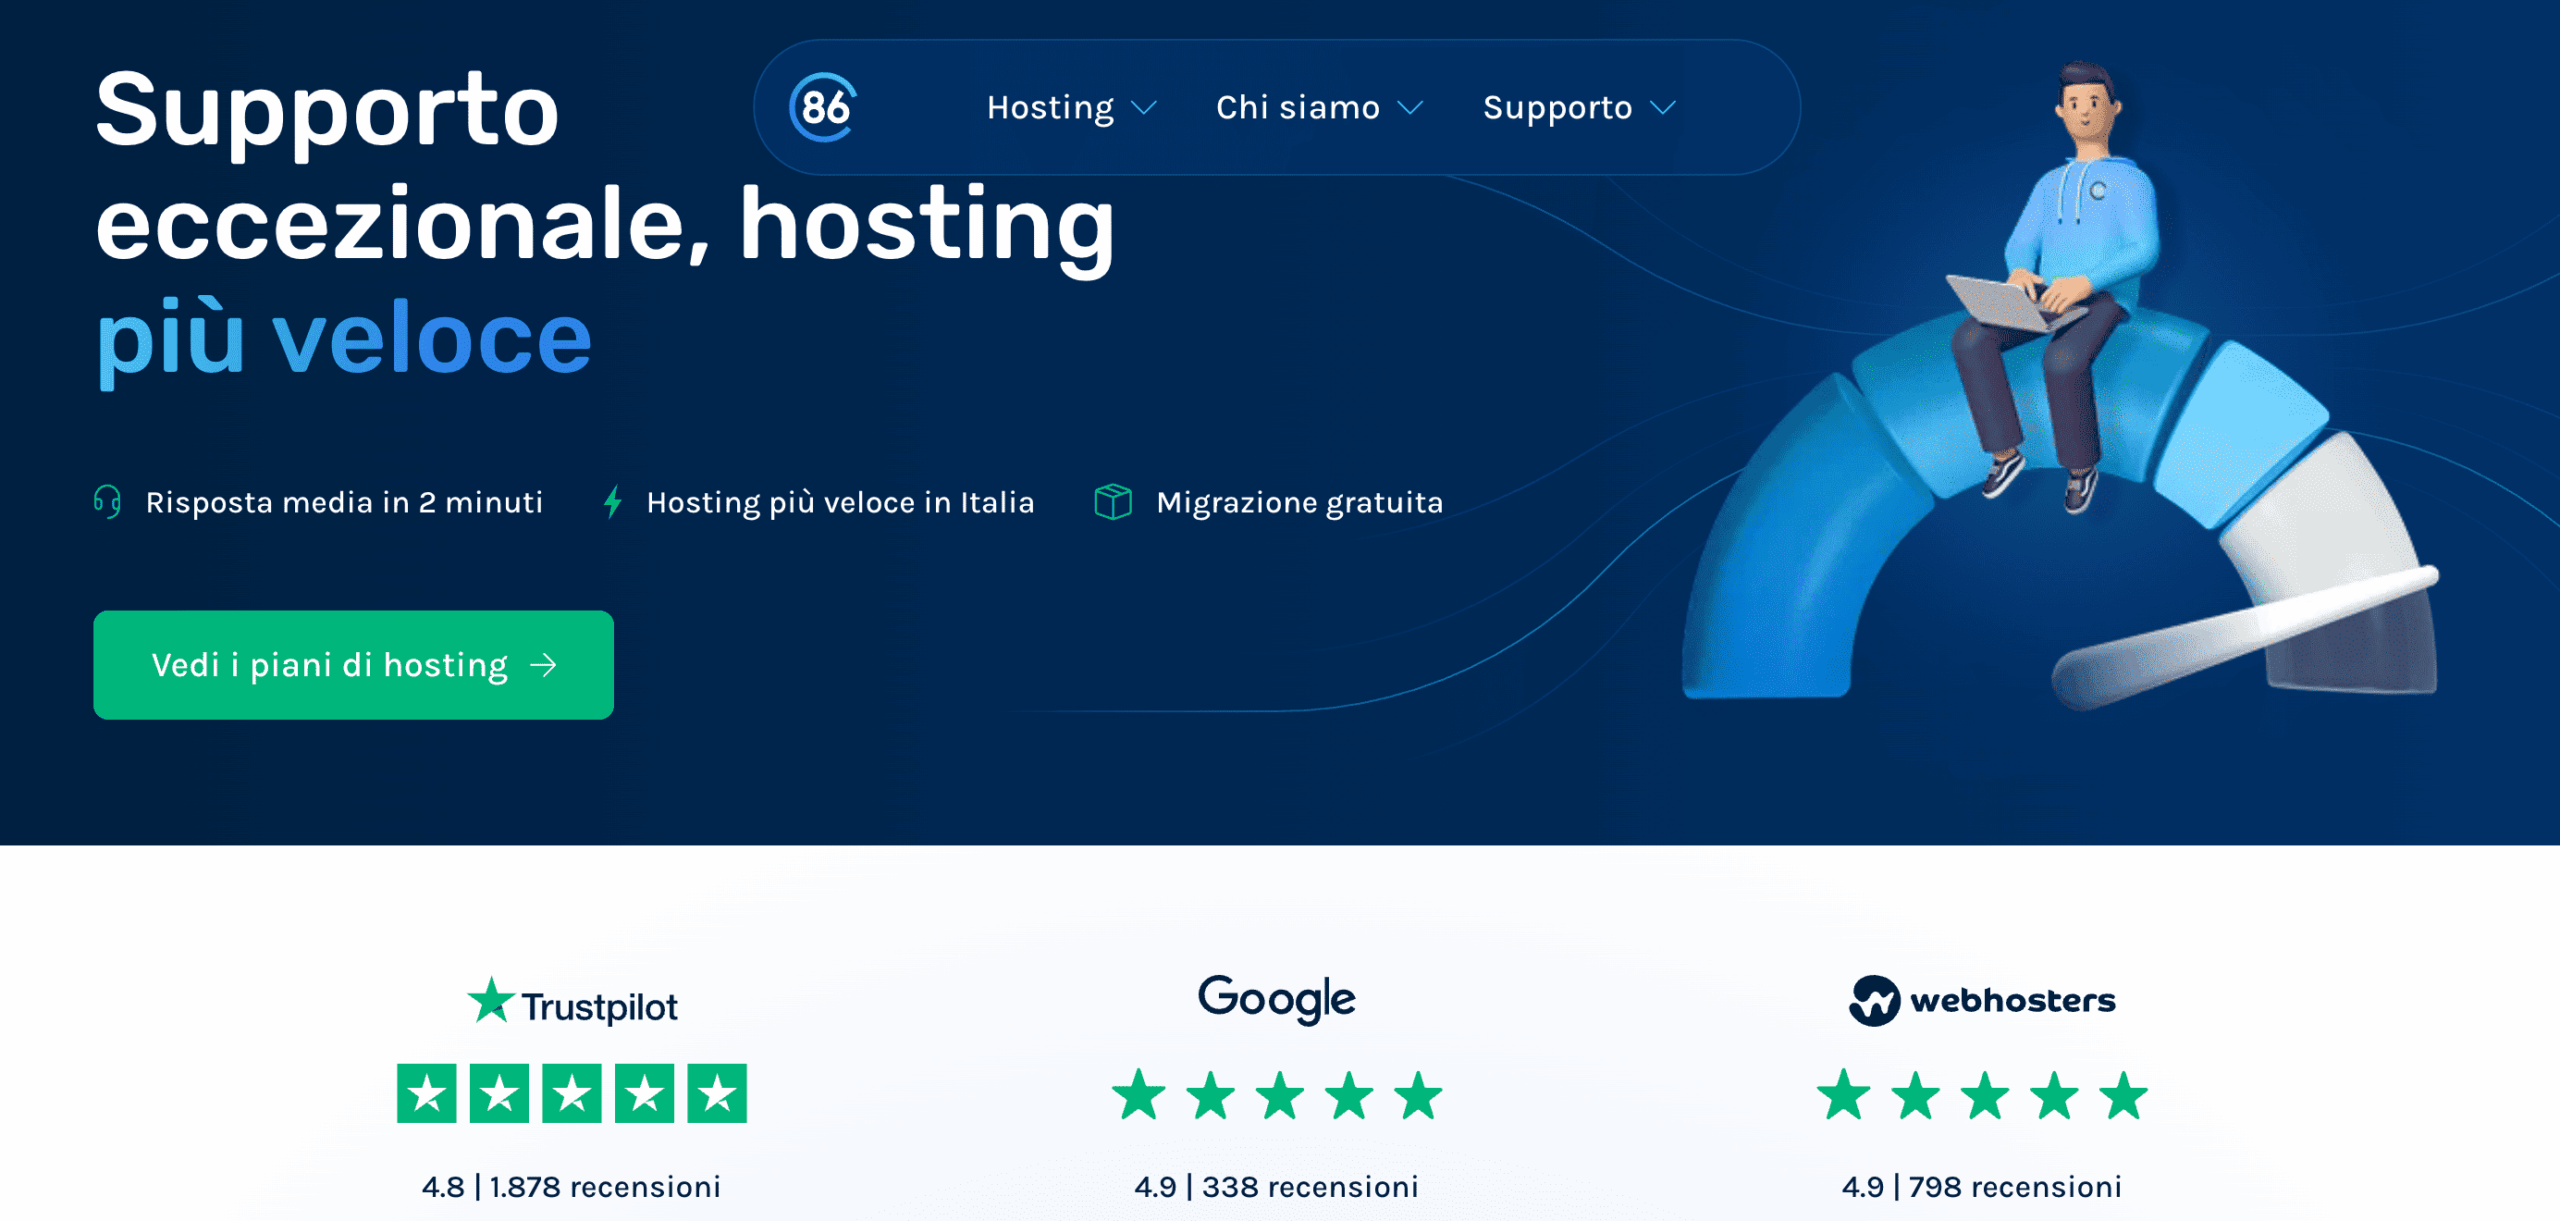Image resolution: width=2560 pixels, height=1221 pixels.
Task: Click the arrow icon inside green button
Action: pos(543,666)
